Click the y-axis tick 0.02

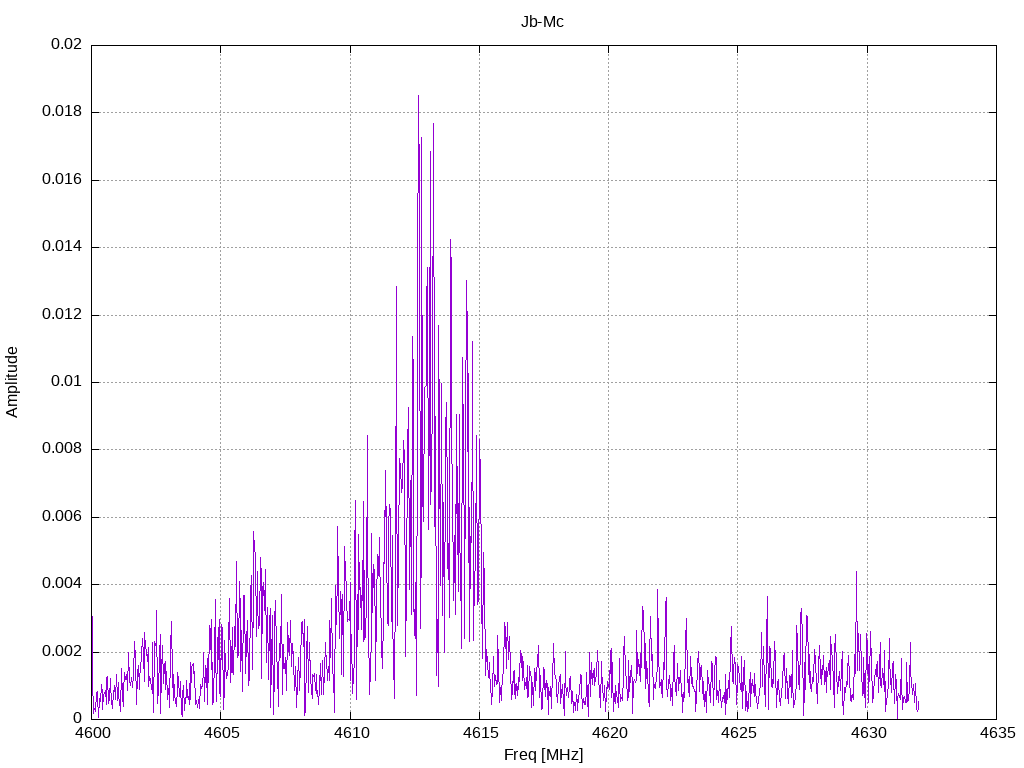coord(67,44)
